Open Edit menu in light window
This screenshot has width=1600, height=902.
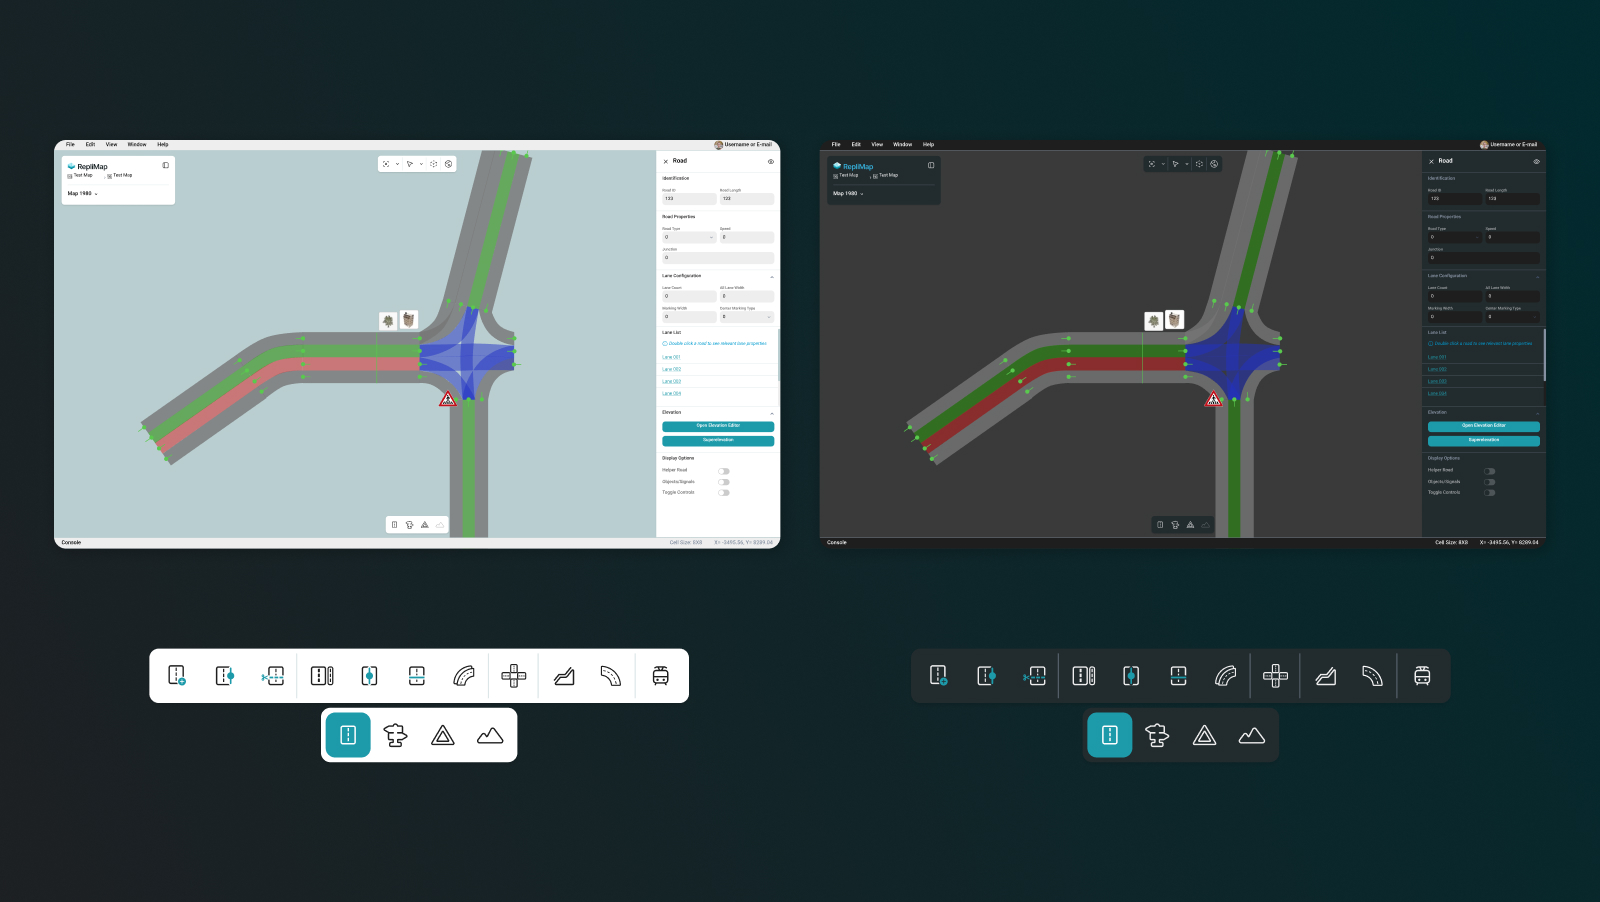point(90,144)
